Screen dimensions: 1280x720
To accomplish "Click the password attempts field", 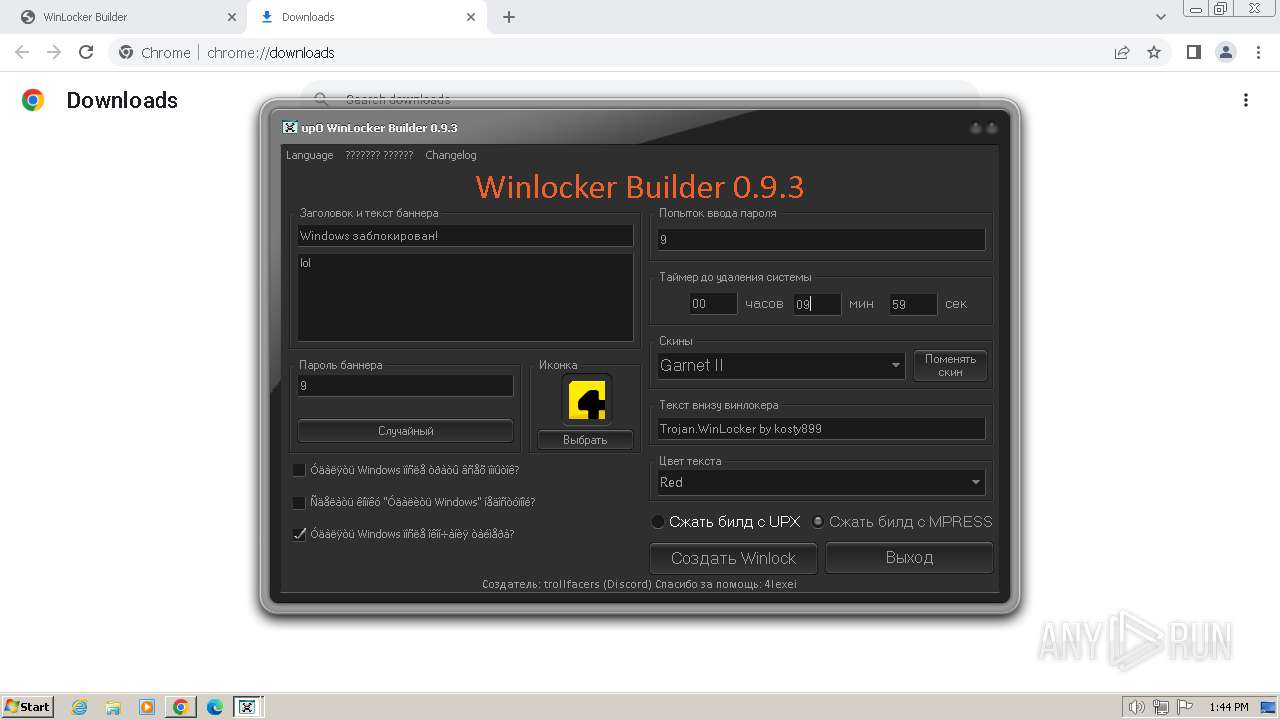I will click(x=821, y=240).
